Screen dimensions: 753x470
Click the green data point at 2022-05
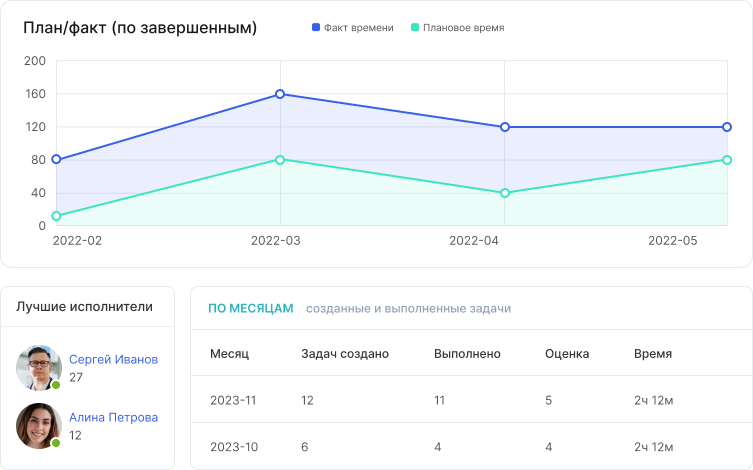[727, 160]
